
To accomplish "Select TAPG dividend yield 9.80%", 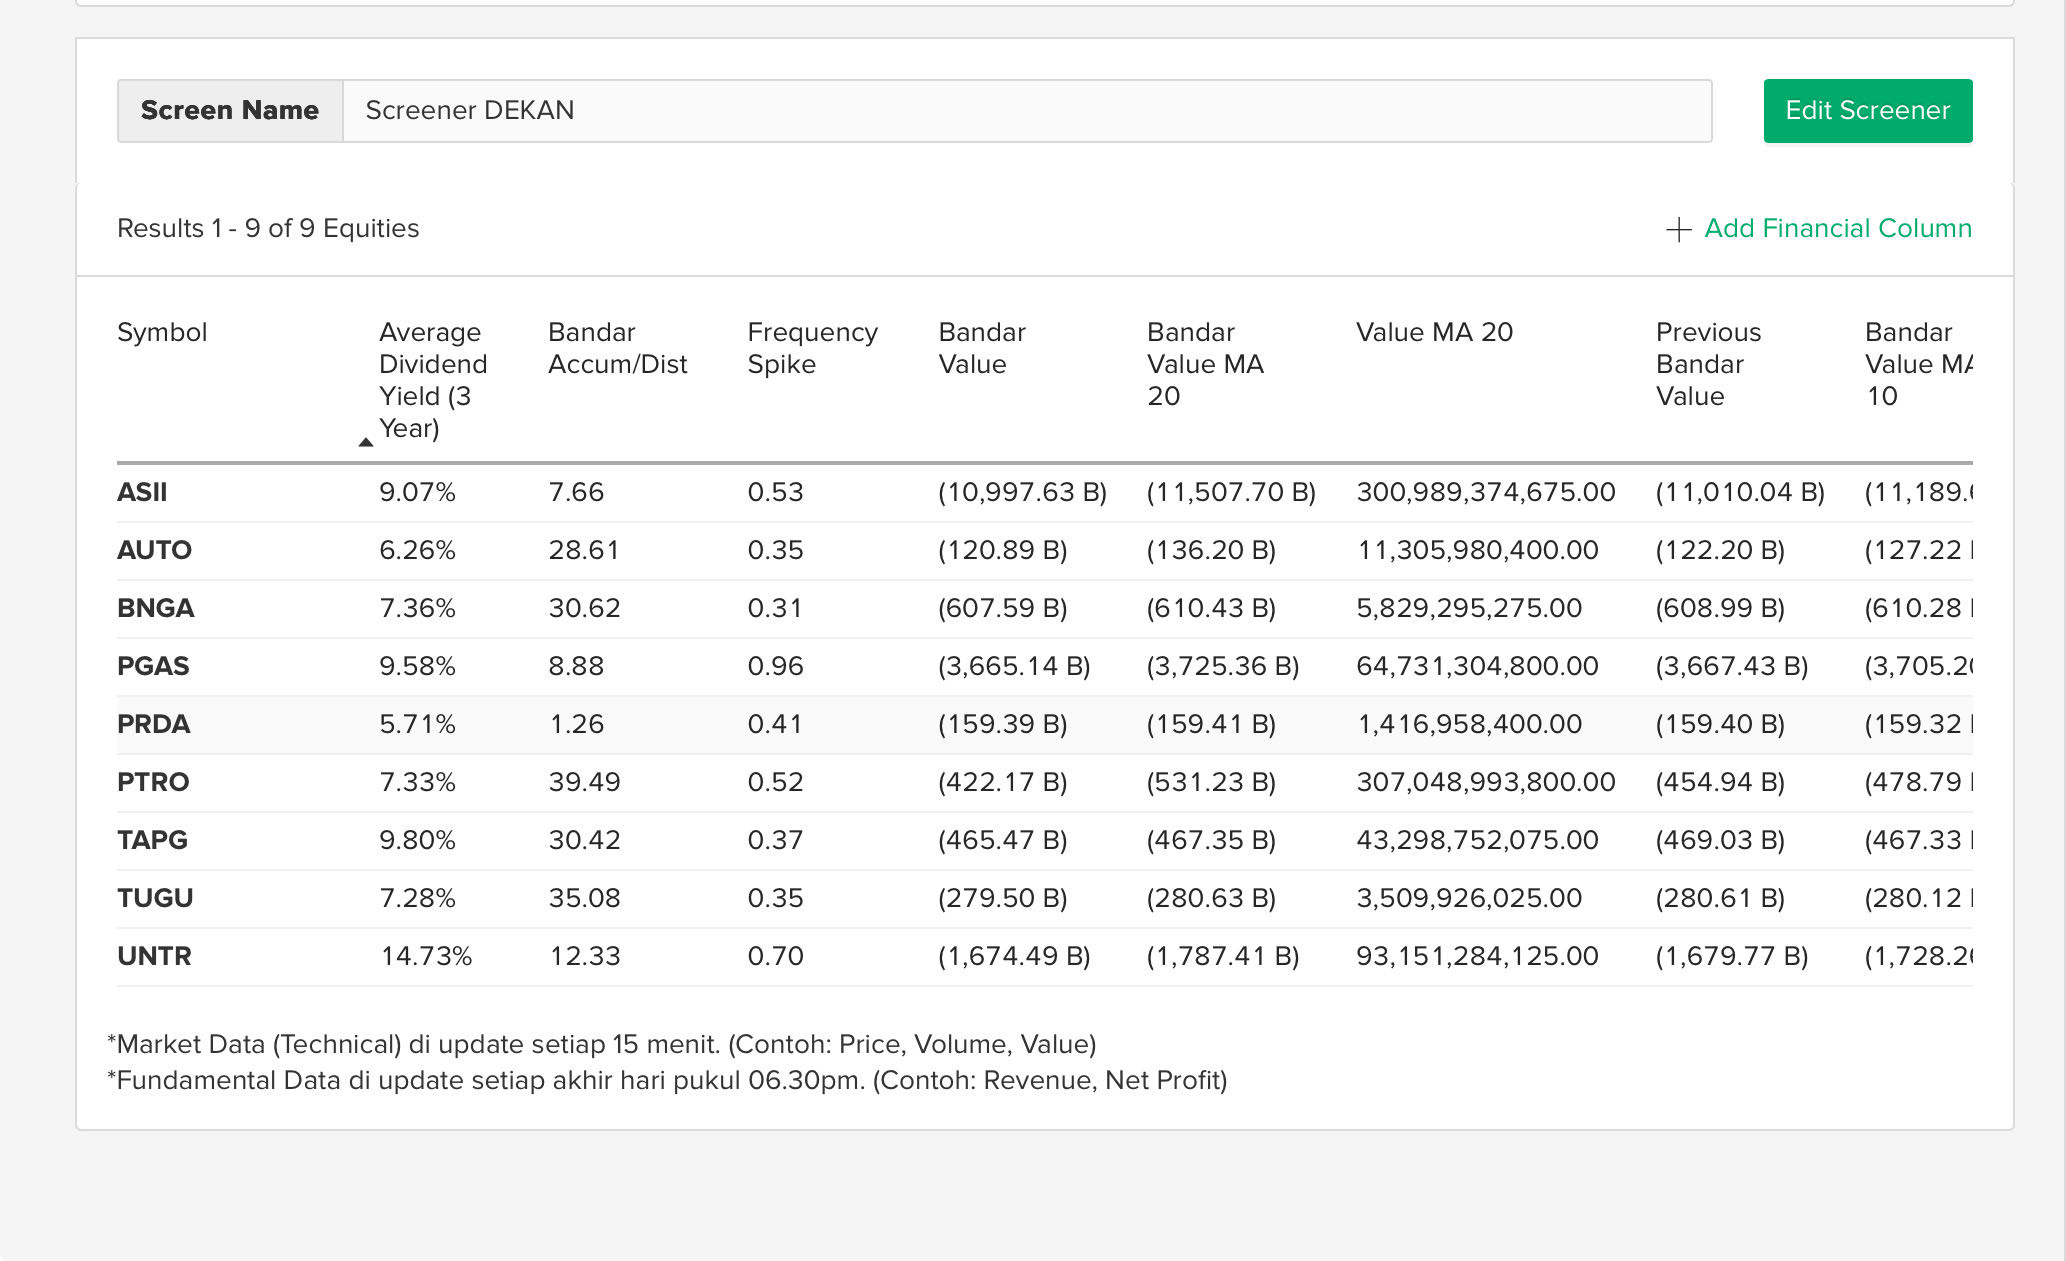I will pos(417,841).
